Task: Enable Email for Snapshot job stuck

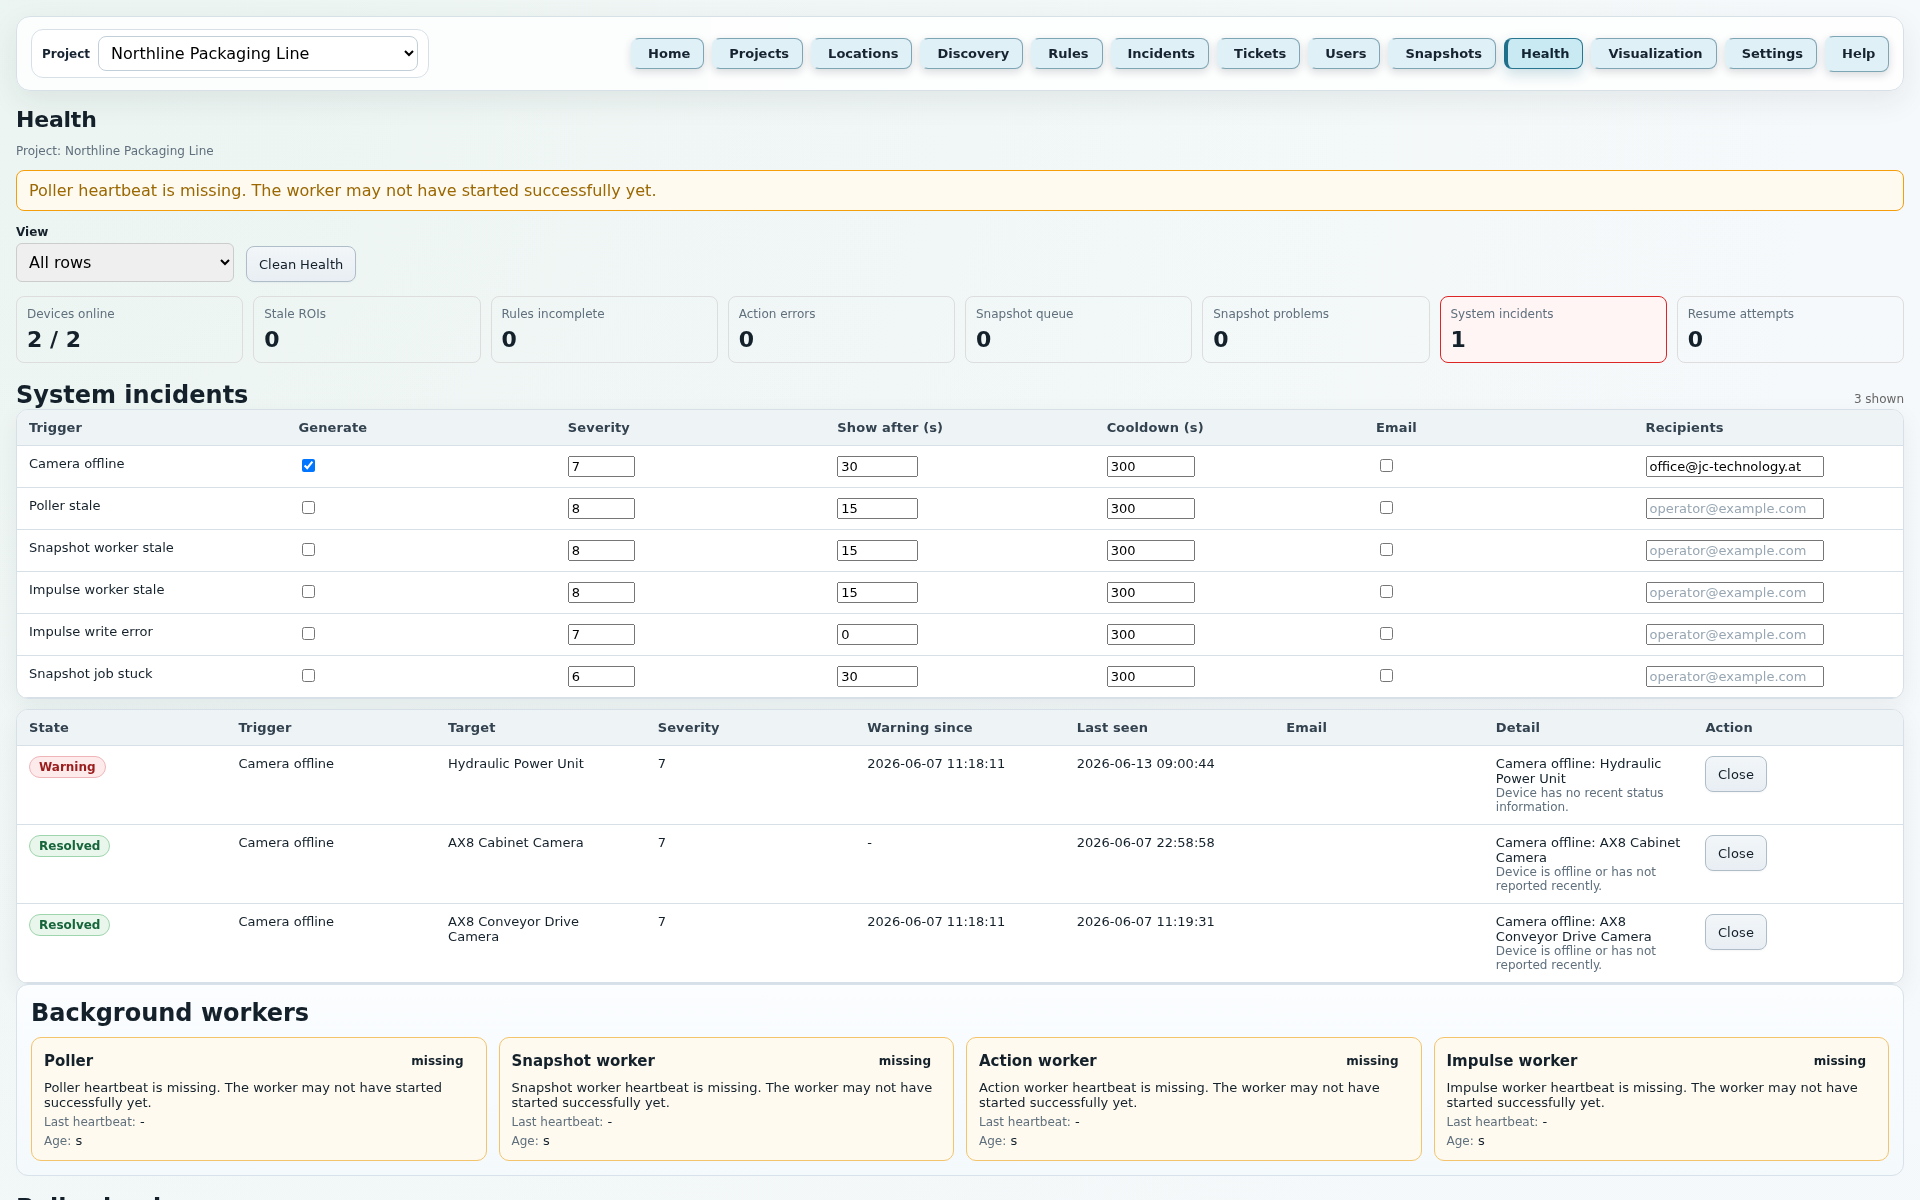Action: 1386,675
